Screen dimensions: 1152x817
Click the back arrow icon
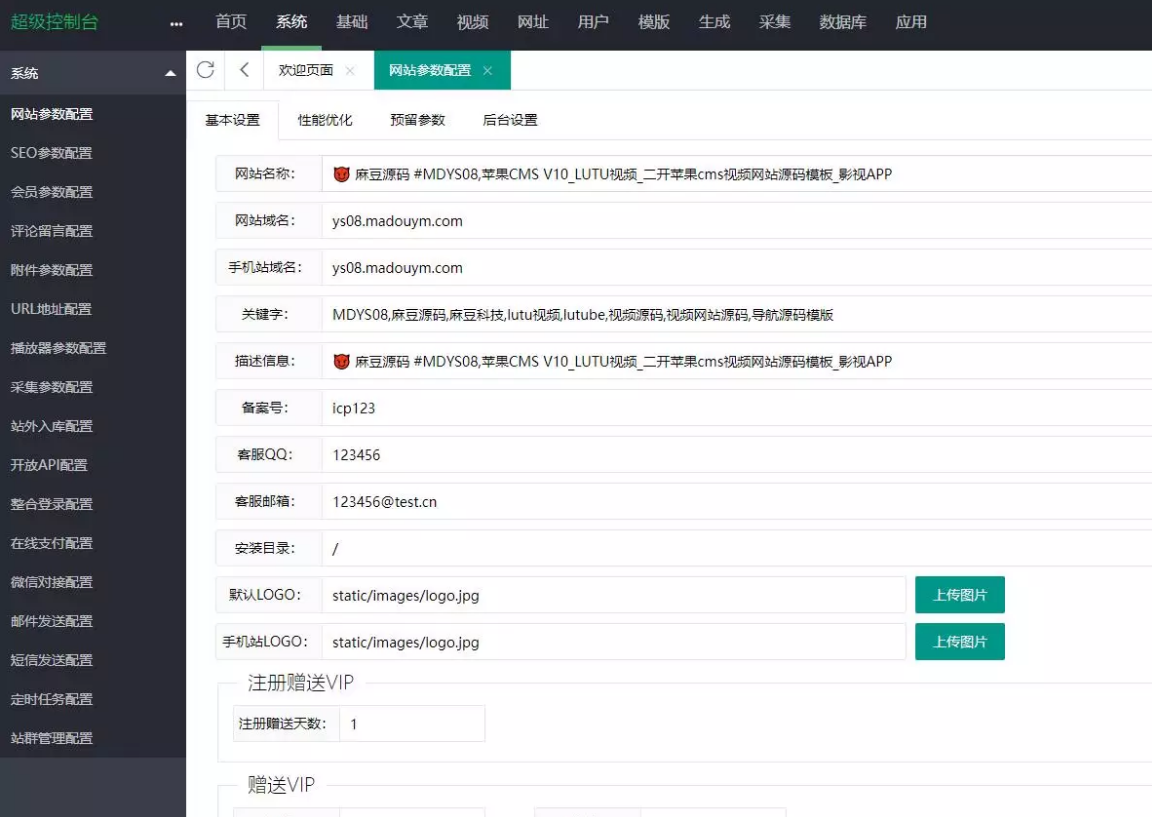pos(244,70)
